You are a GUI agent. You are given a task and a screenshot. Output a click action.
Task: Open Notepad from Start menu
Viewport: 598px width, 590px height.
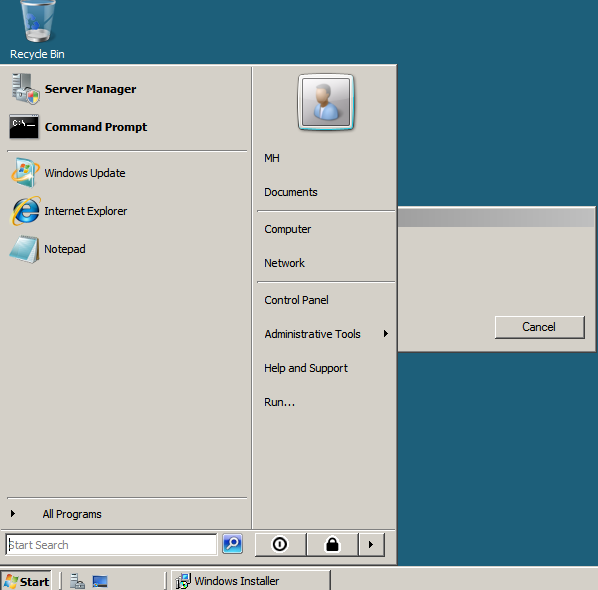(126, 249)
